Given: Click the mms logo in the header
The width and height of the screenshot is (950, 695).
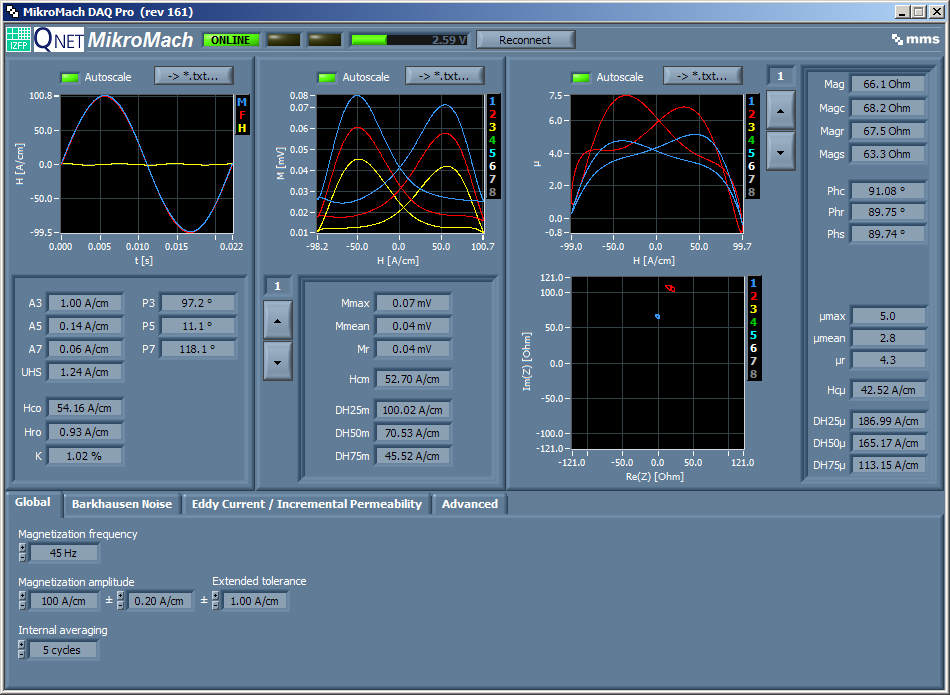Looking at the screenshot, I should [915, 39].
